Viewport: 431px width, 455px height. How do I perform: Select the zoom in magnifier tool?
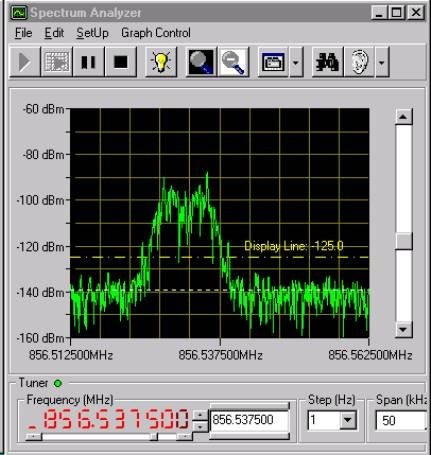[x=201, y=62]
